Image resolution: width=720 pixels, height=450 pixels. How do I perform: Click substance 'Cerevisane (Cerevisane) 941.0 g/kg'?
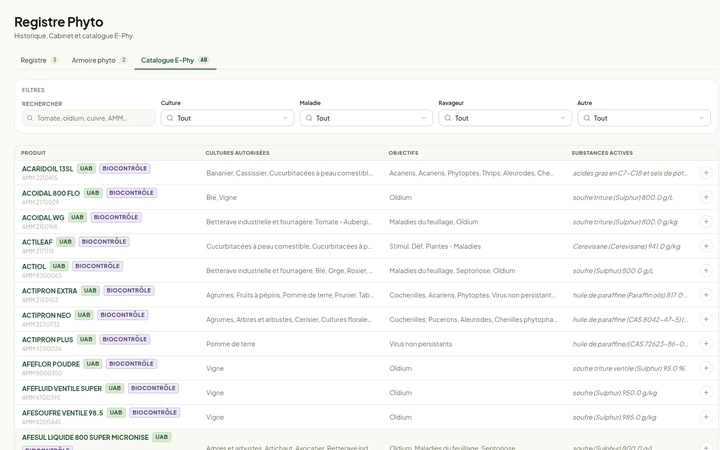click(x=626, y=246)
